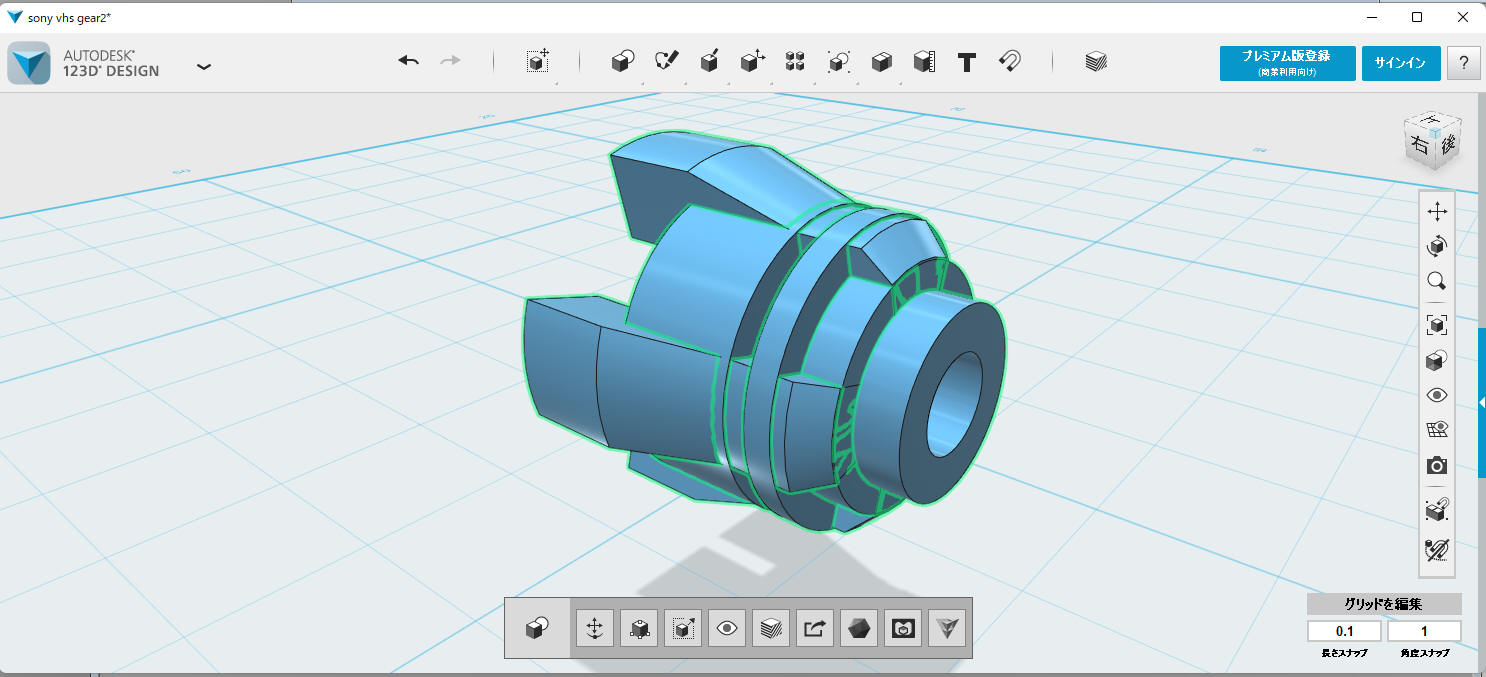Expand the 123D Design application menu chevron
Image resolution: width=1486 pixels, height=677 pixels.
(x=204, y=67)
